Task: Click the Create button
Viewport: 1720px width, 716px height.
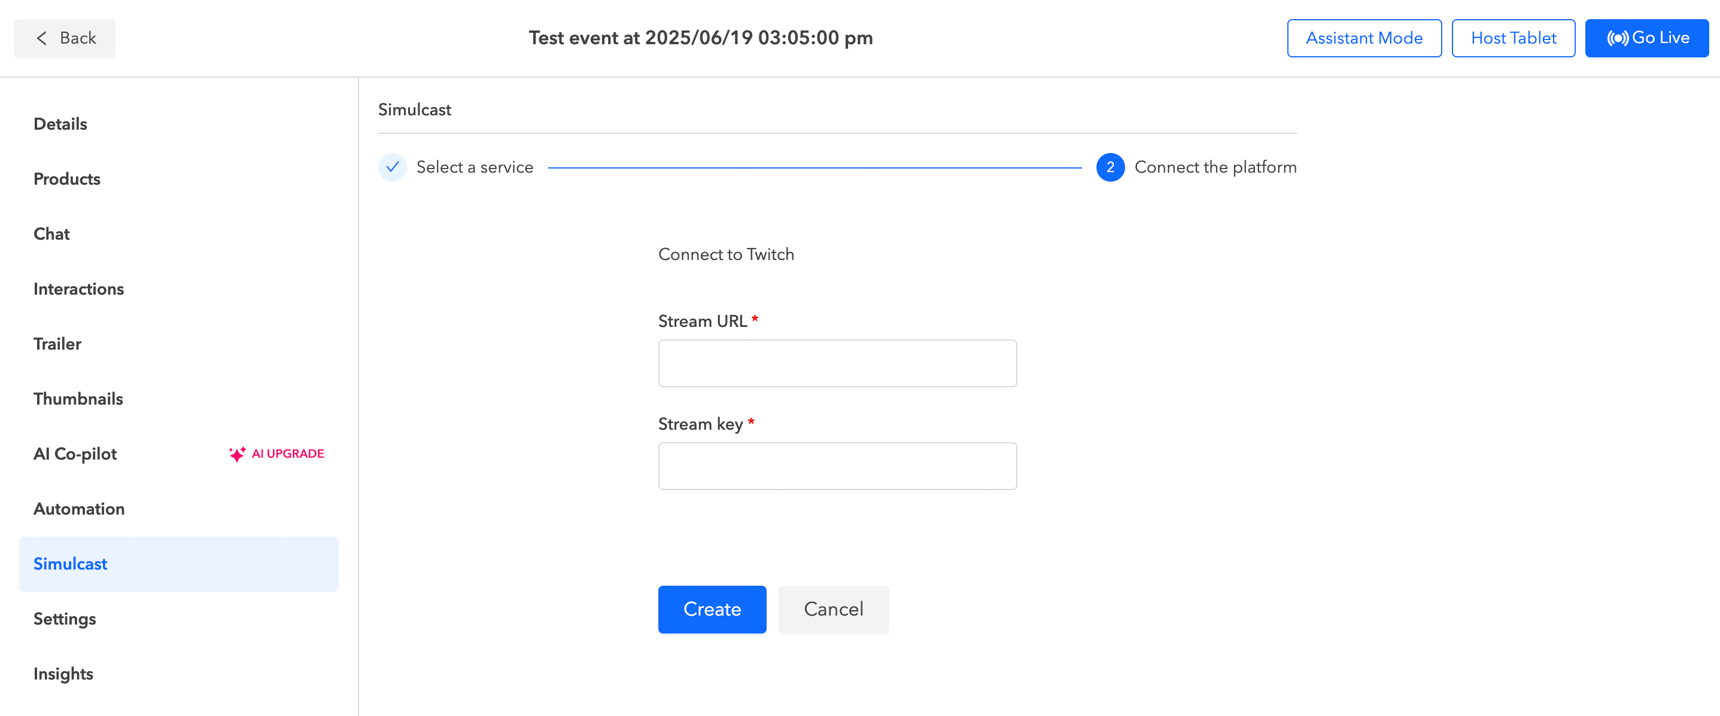Action: (x=712, y=609)
